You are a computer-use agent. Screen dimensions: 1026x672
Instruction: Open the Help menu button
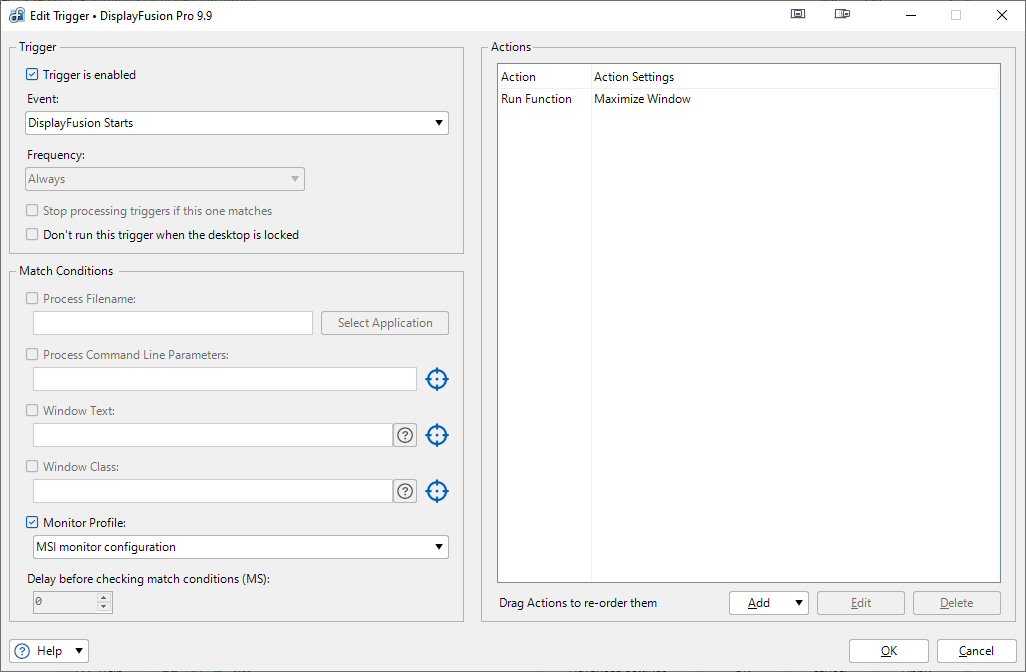(x=49, y=651)
